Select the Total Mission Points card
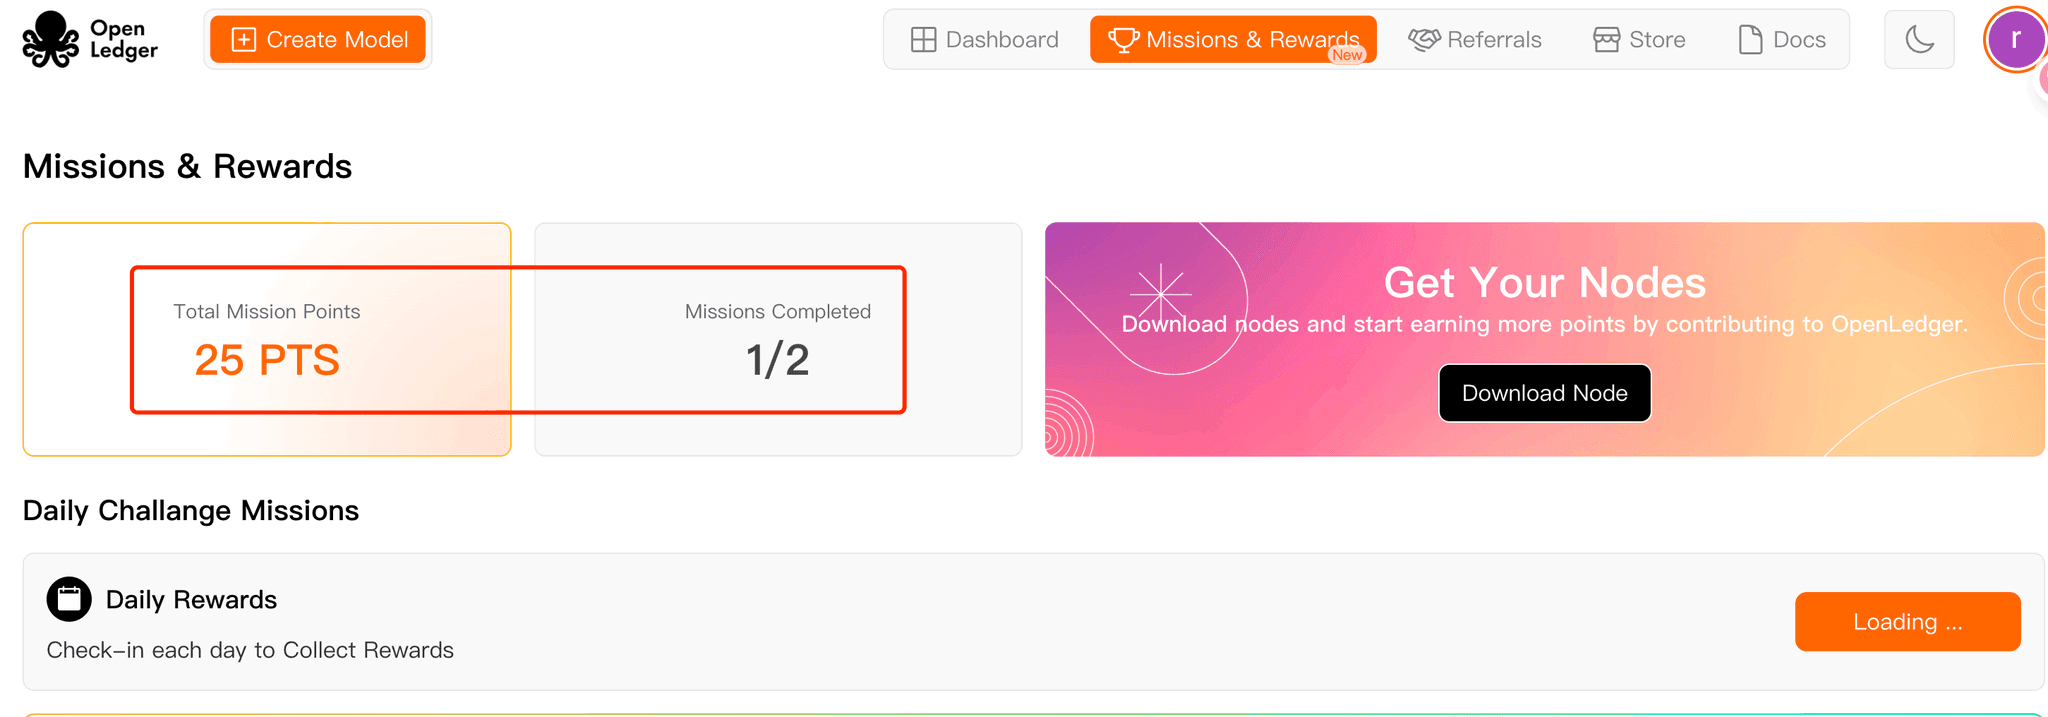 coord(267,339)
